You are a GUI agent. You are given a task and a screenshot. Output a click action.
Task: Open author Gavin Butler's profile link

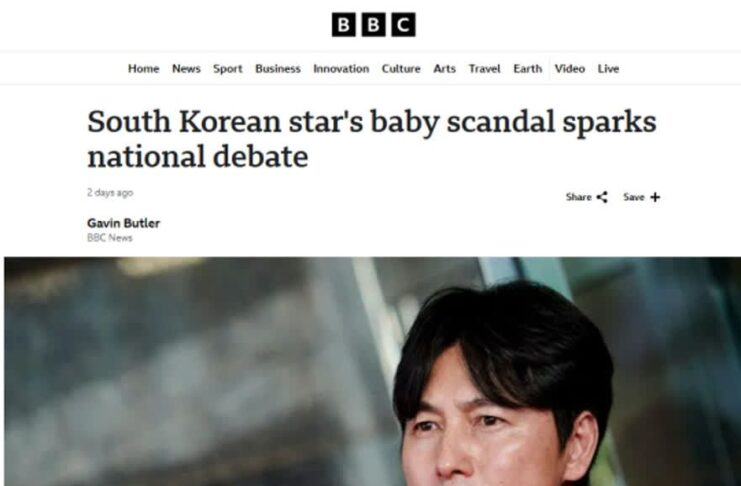(123, 223)
